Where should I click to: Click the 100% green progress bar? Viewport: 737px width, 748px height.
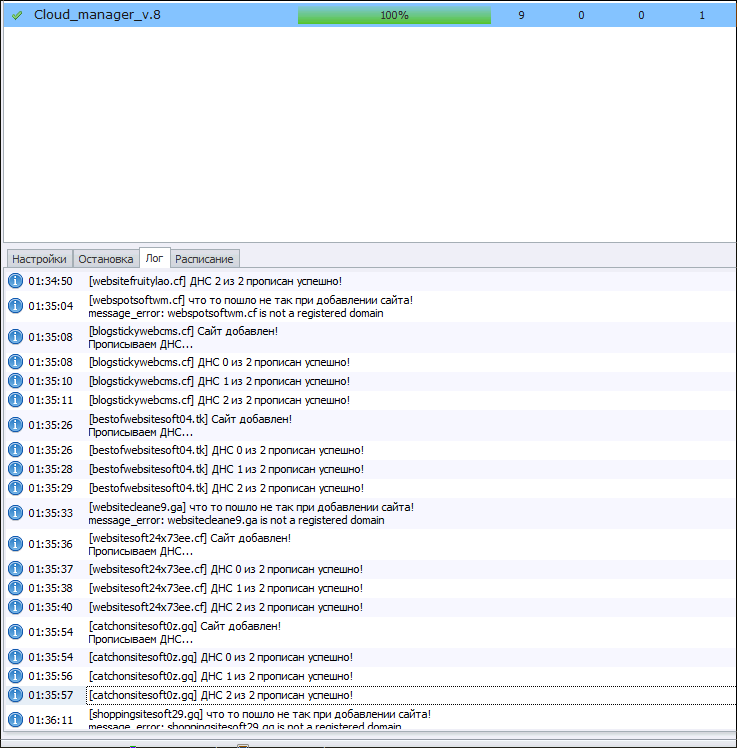[394, 15]
